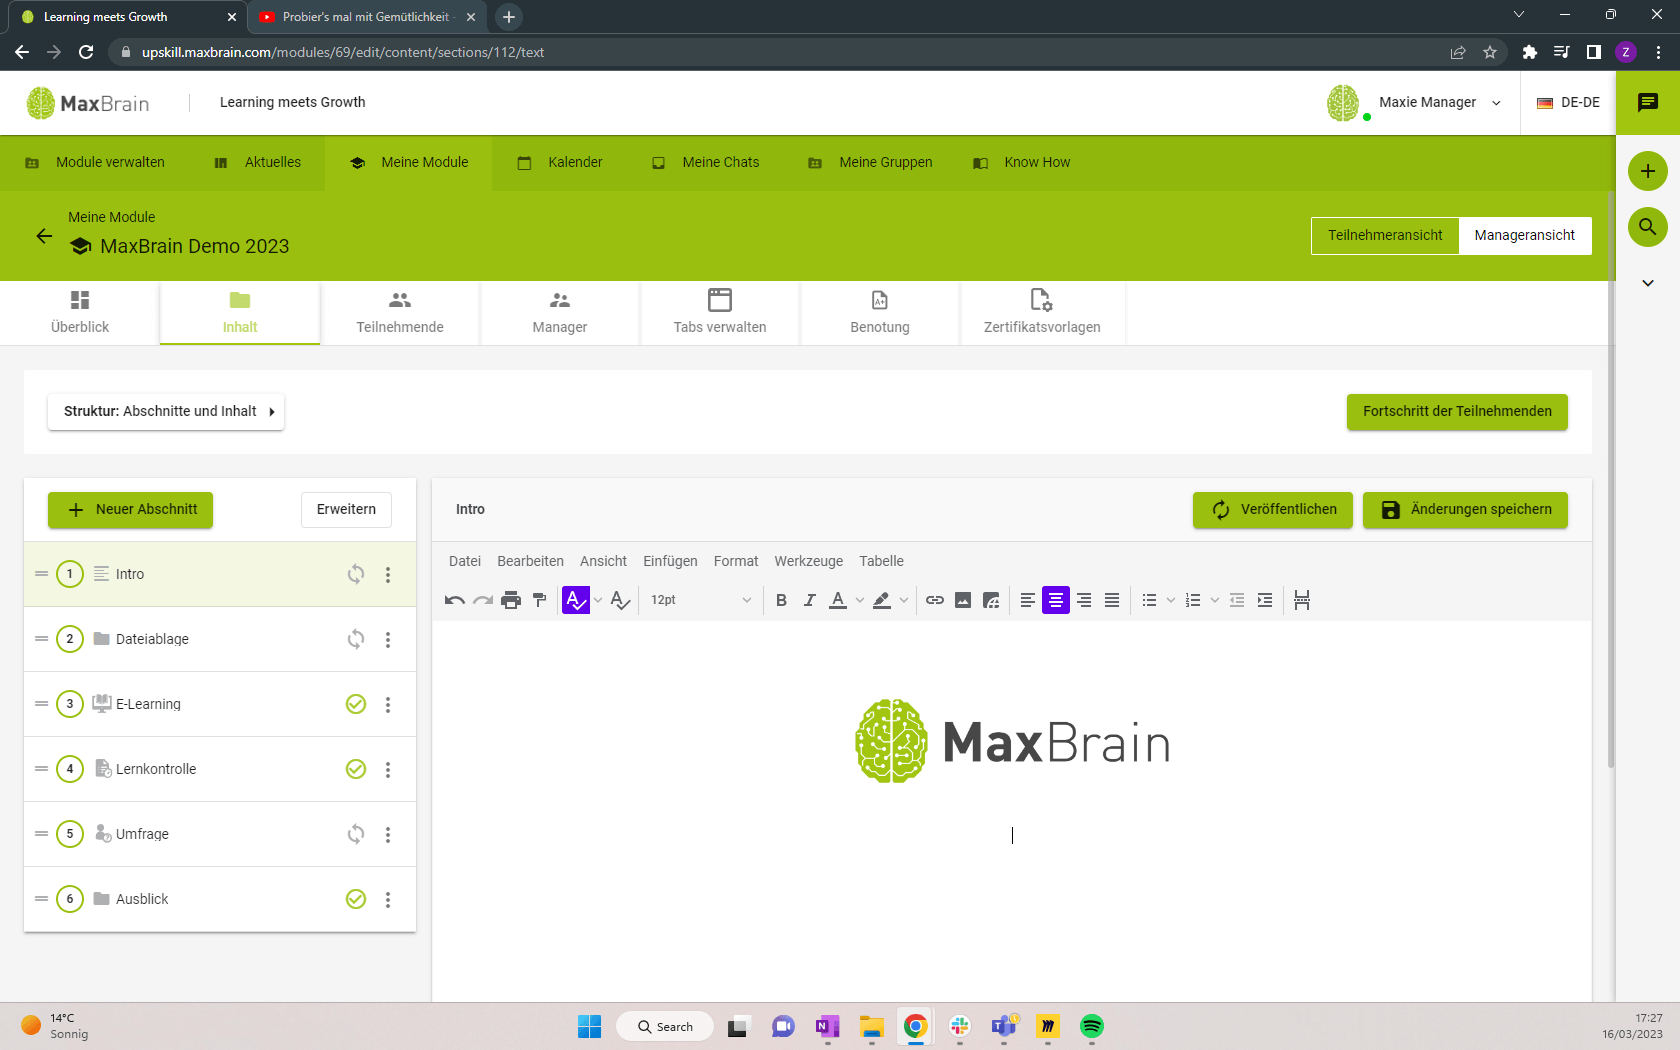The width and height of the screenshot is (1680, 1050).
Task: Insert a page break
Action: coord(1302,600)
